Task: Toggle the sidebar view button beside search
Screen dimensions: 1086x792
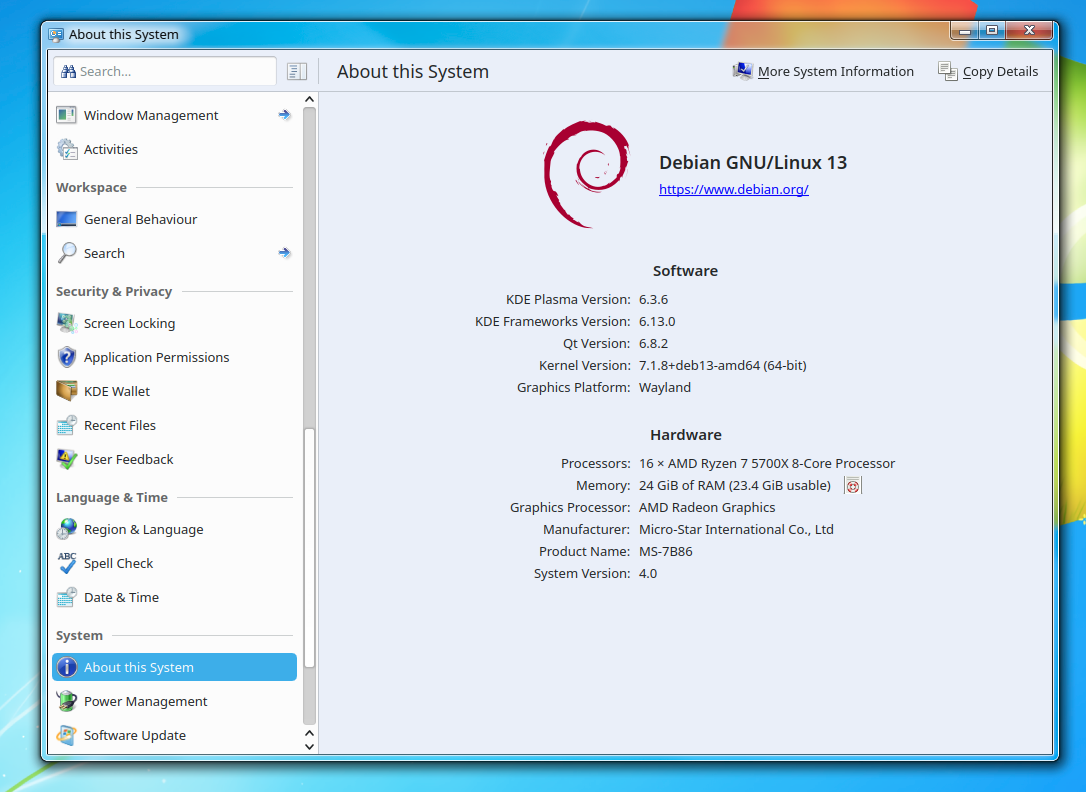Action: [296, 71]
